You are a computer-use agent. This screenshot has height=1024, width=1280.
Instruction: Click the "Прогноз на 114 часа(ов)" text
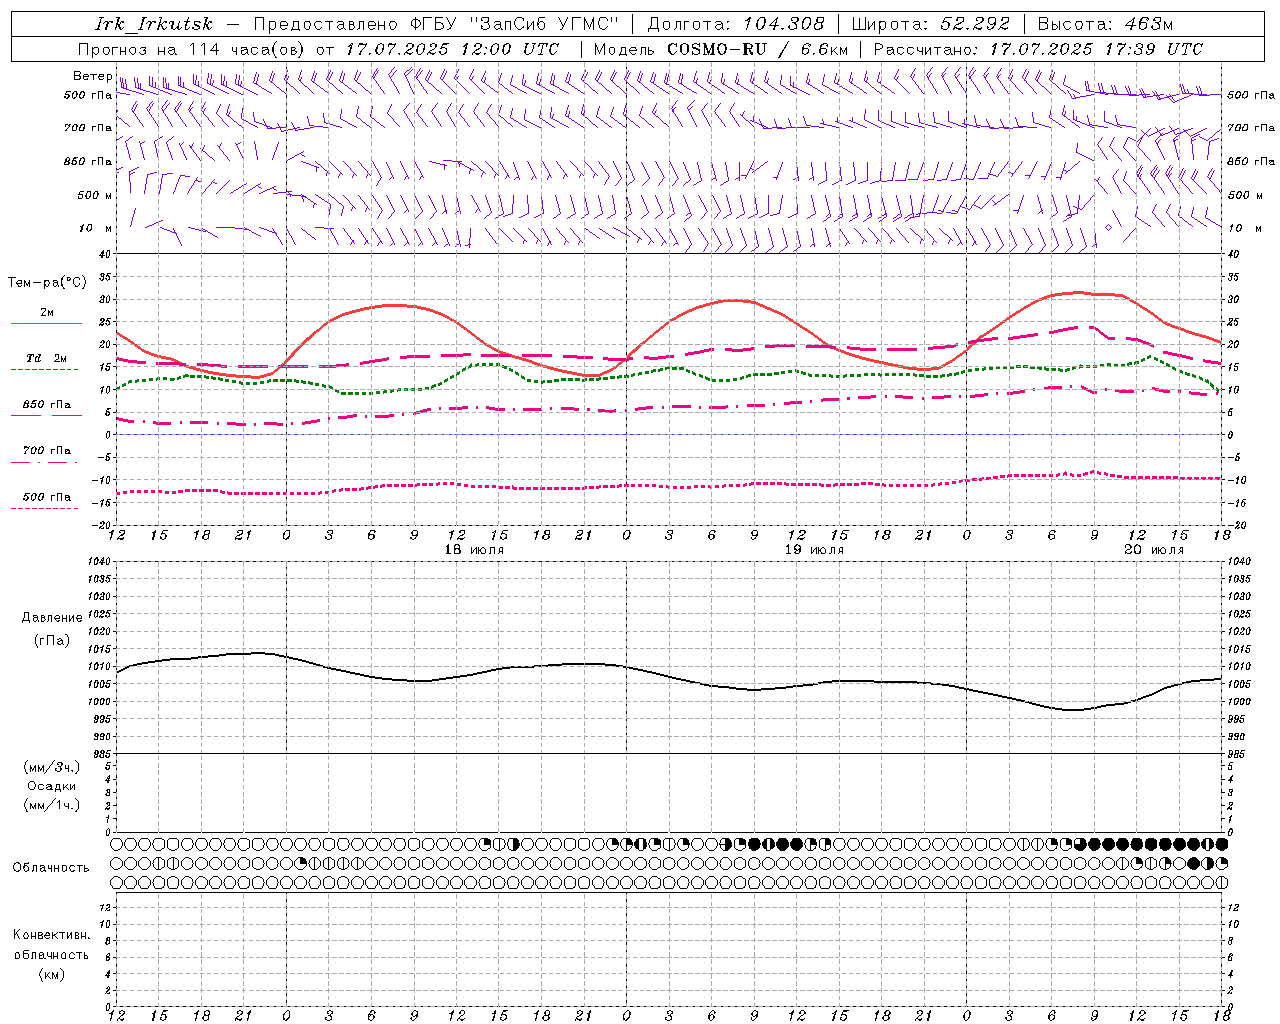[193, 49]
